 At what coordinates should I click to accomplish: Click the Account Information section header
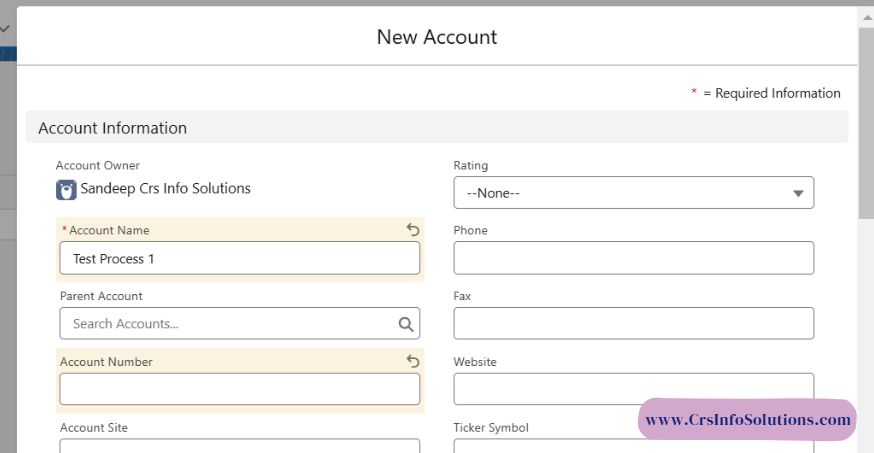pyautogui.click(x=112, y=128)
